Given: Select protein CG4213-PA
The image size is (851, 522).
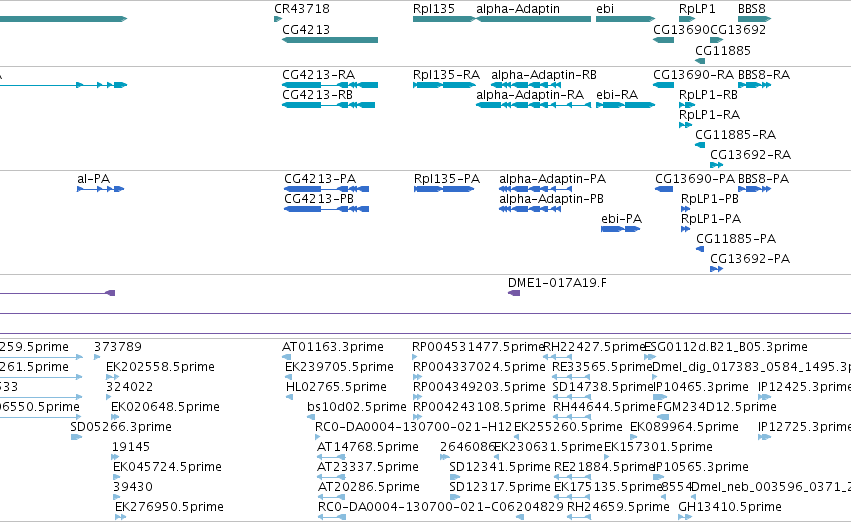Looking at the screenshot, I should (320, 179).
